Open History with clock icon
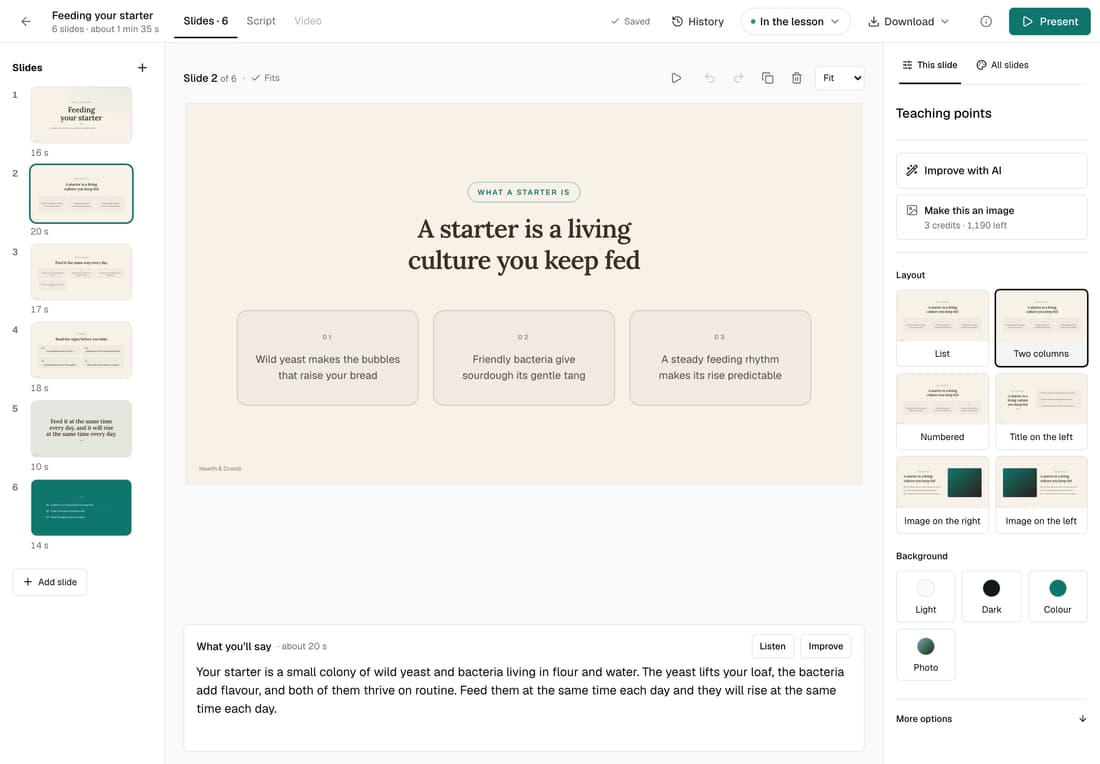 click(697, 21)
